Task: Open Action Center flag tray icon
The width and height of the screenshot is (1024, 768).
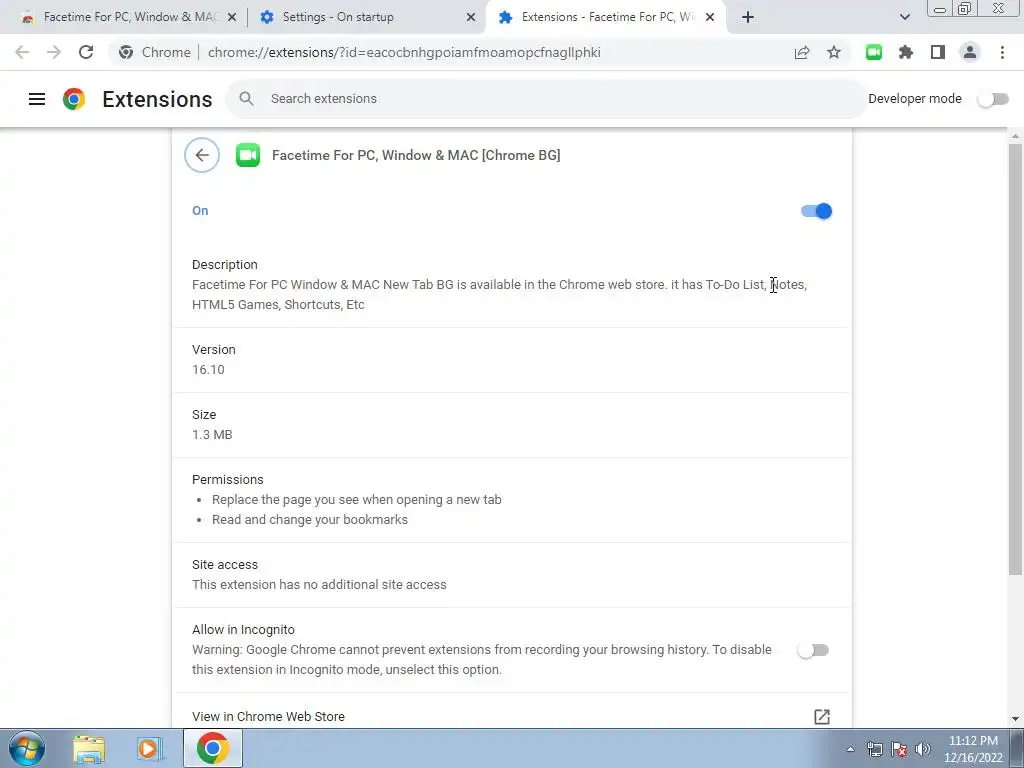Action: click(x=899, y=749)
